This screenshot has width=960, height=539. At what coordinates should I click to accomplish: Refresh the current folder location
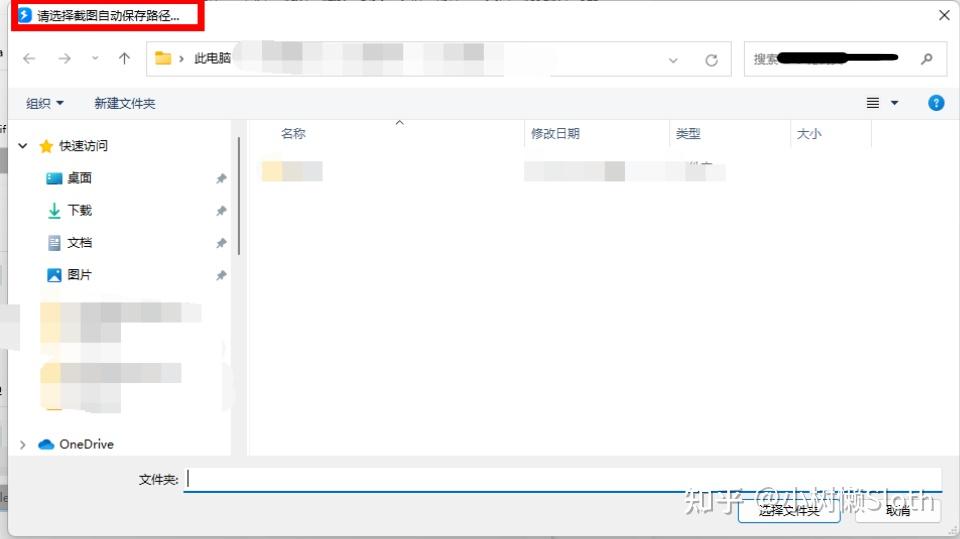pos(711,60)
